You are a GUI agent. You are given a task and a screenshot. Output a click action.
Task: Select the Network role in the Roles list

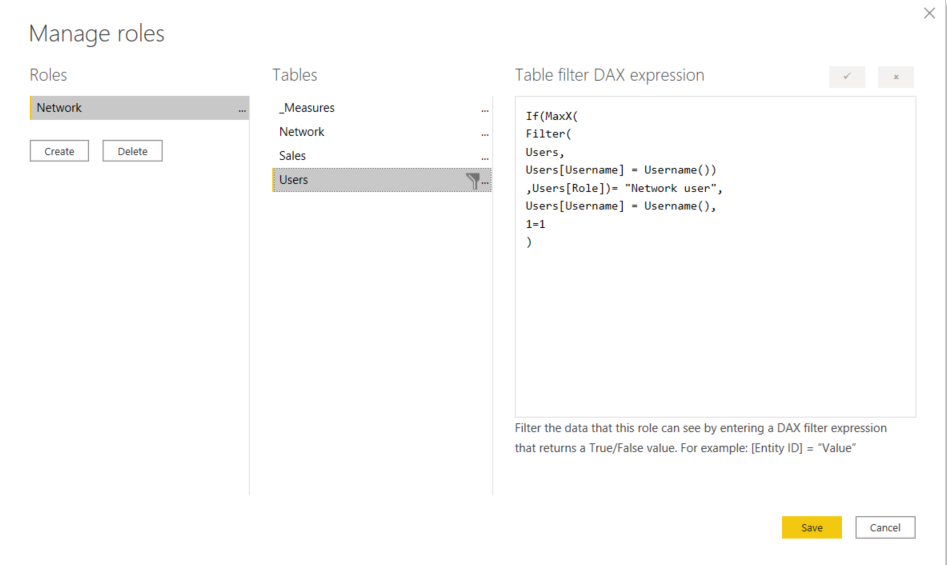140,108
